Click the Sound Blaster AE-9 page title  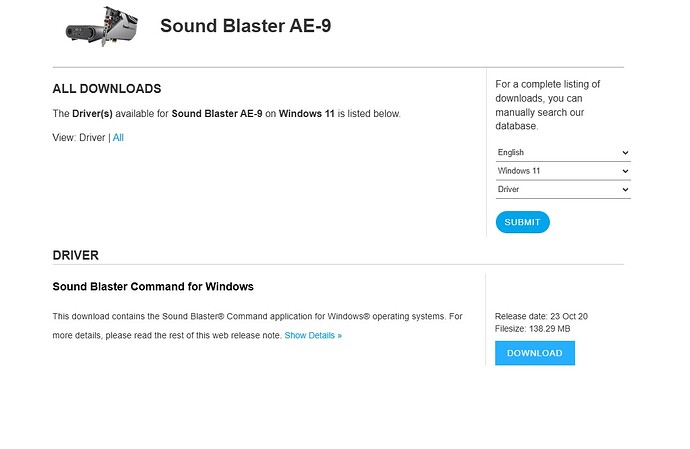[x=245, y=26]
